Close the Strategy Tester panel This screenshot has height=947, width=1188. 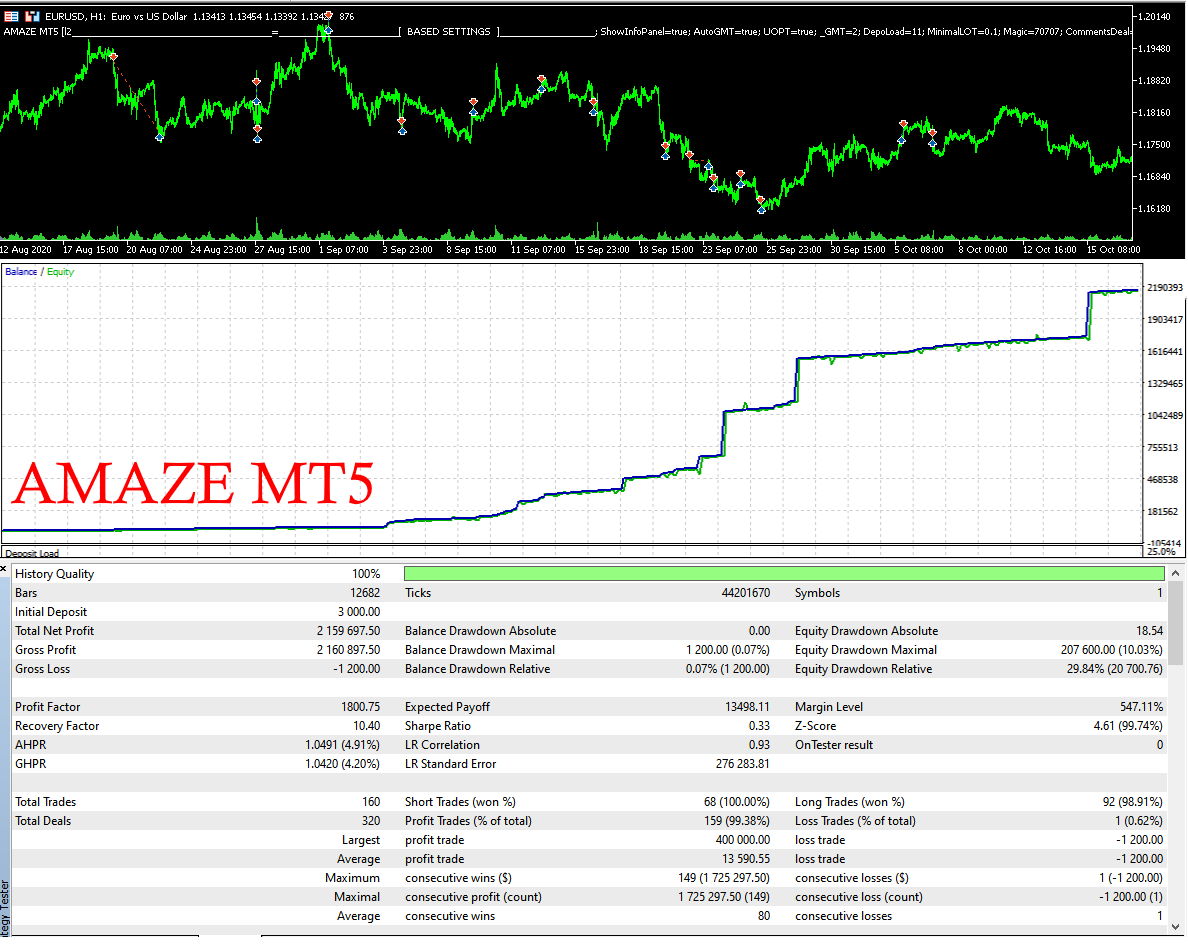4,567
